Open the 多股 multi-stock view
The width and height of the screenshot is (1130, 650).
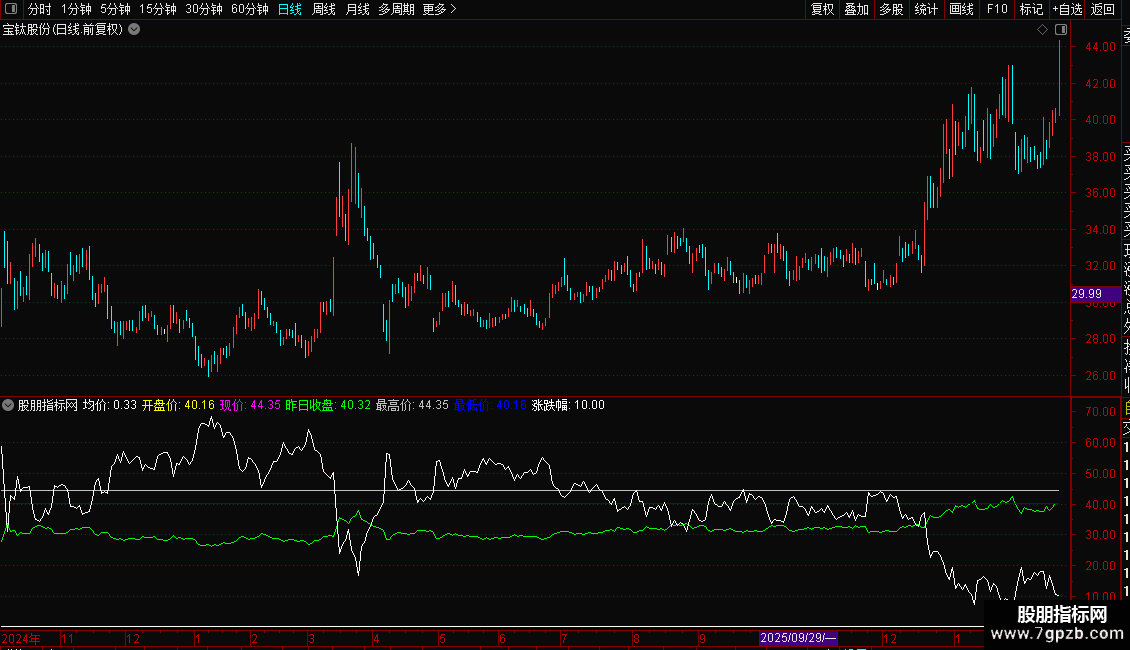pos(891,9)
